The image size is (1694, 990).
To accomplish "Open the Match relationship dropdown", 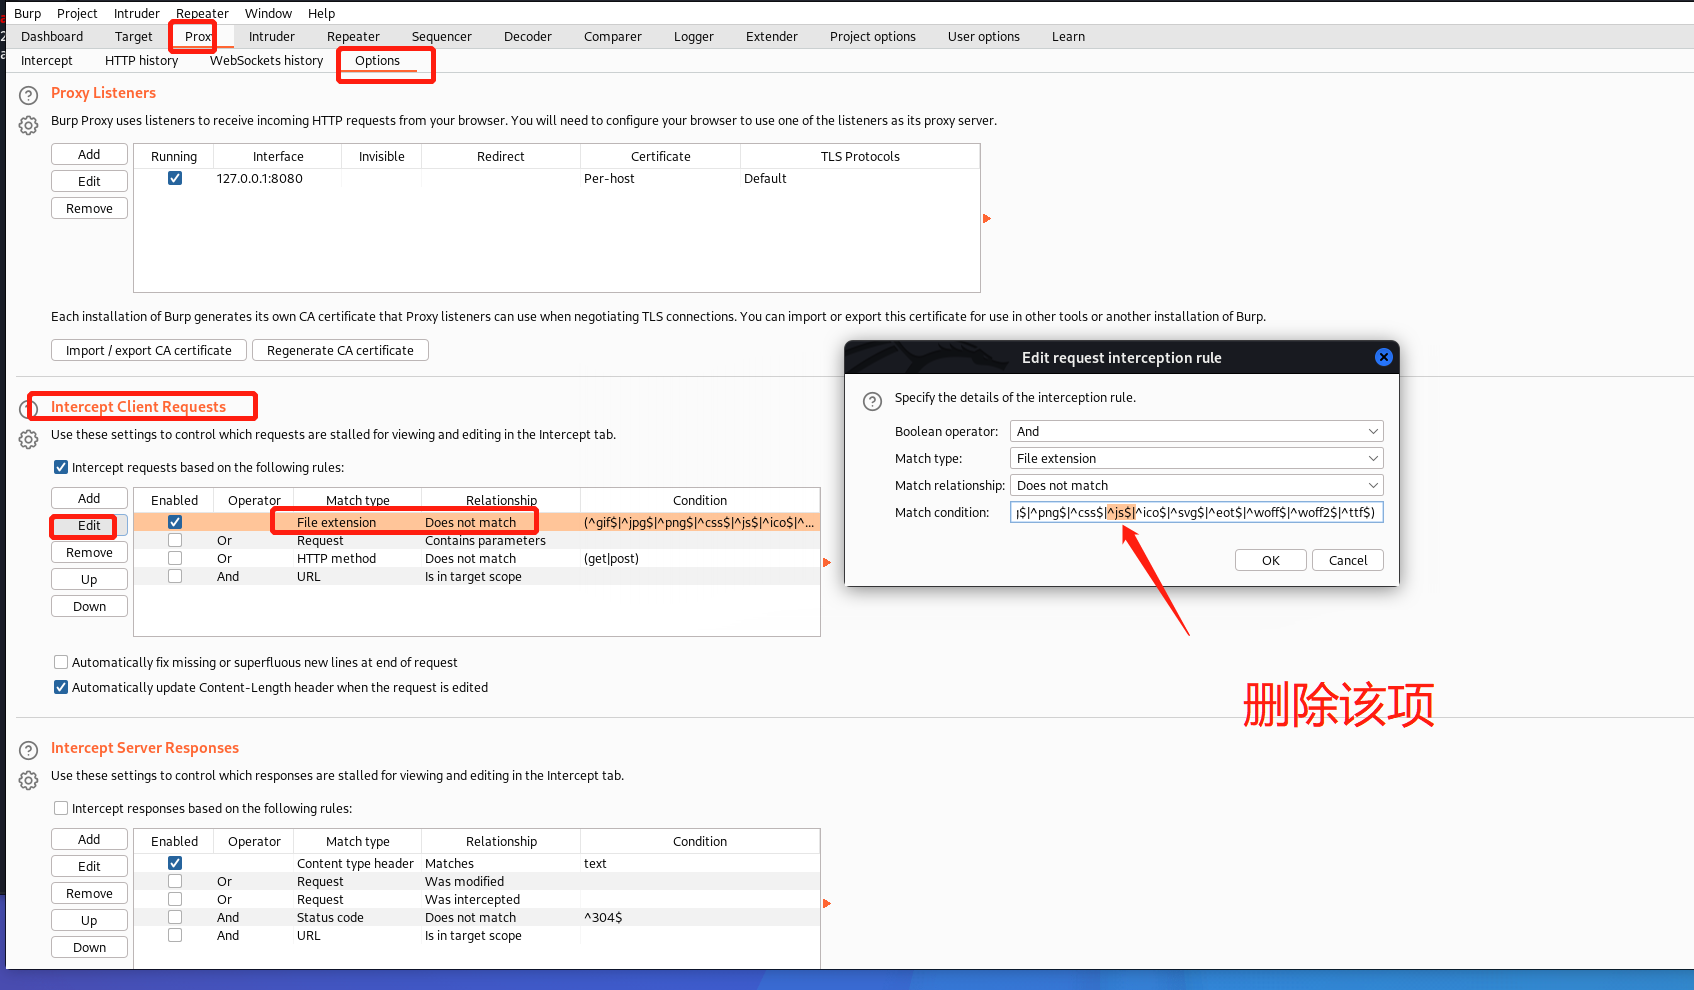I will coord(1196,485).
